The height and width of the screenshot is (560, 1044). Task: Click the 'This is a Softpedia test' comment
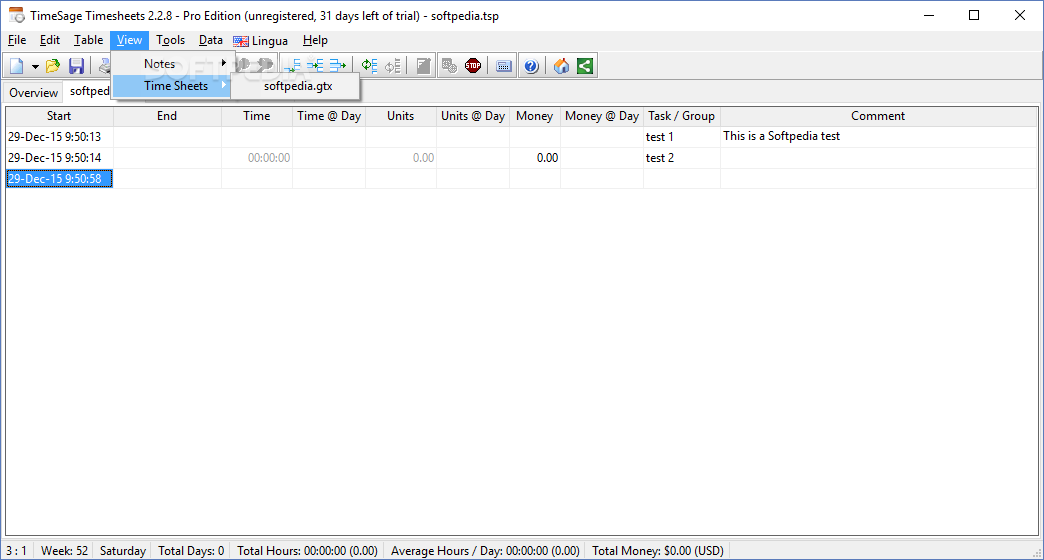click(x=782, y=136)
